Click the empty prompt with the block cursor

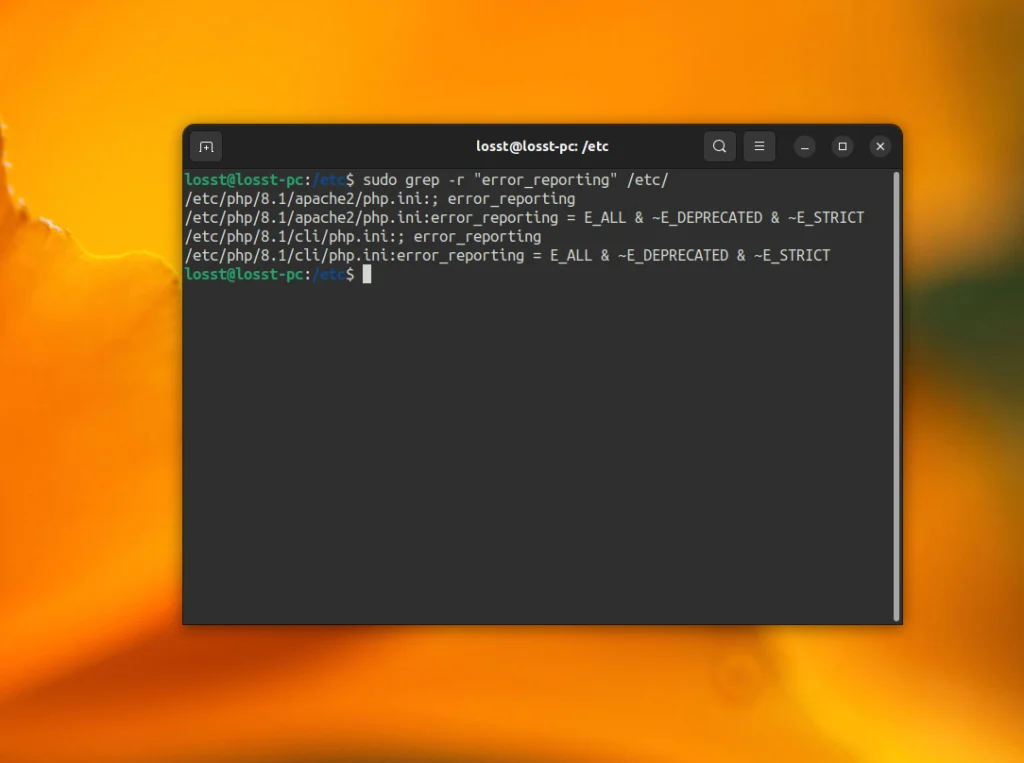278,274
